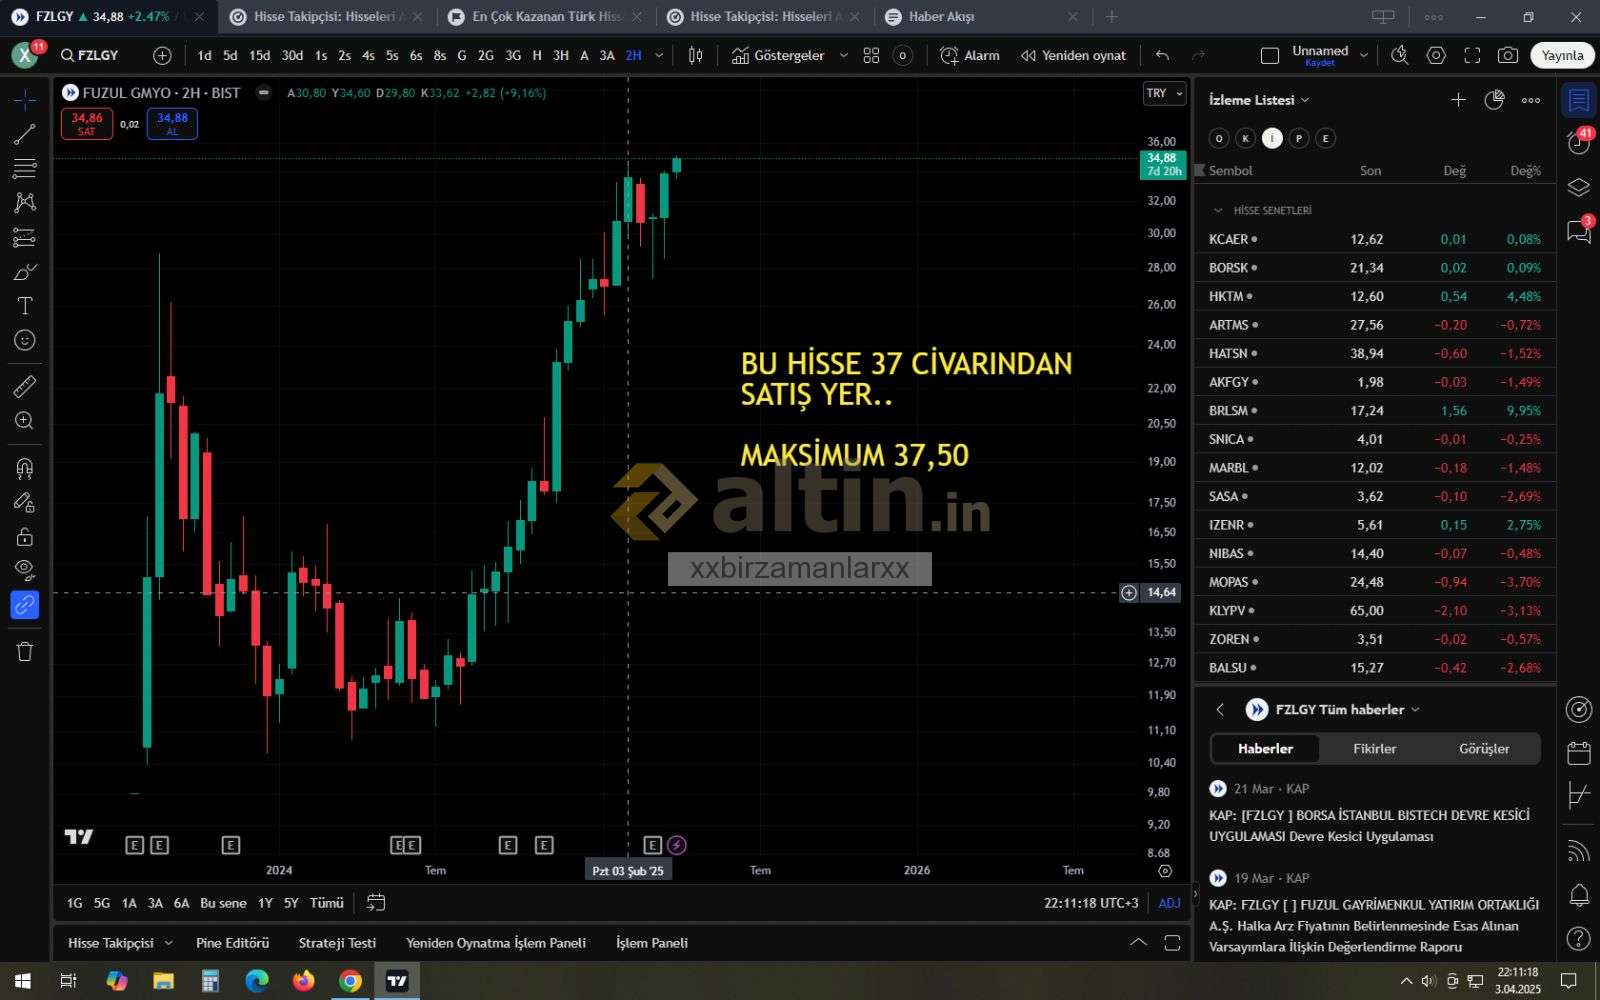
Task: Activate the zoom in tool
Action: (x=25, y=421)
